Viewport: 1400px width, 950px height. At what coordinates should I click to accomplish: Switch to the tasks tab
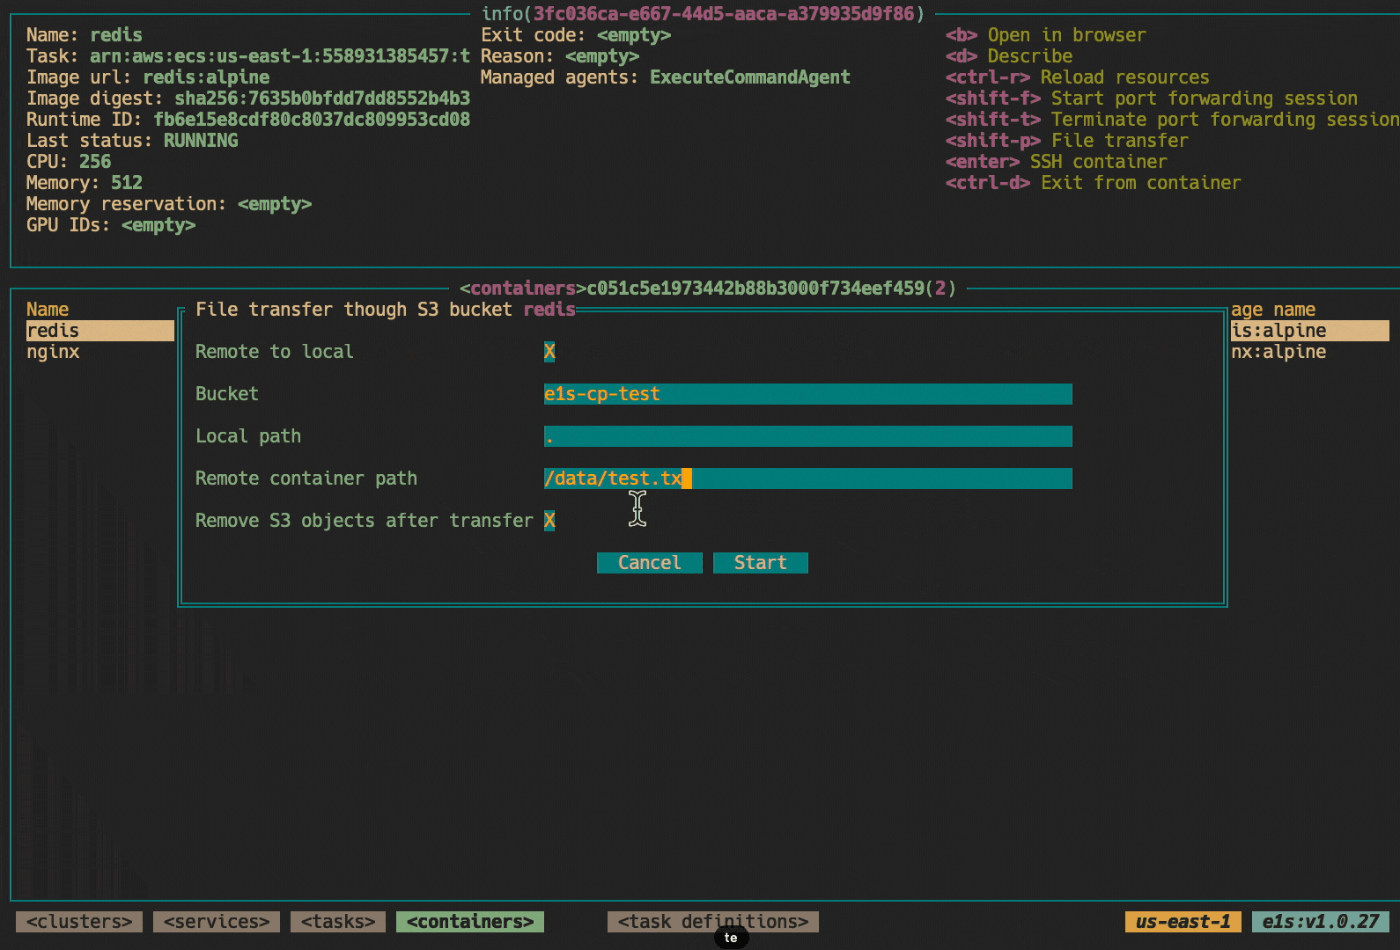[x=338, y=922]
